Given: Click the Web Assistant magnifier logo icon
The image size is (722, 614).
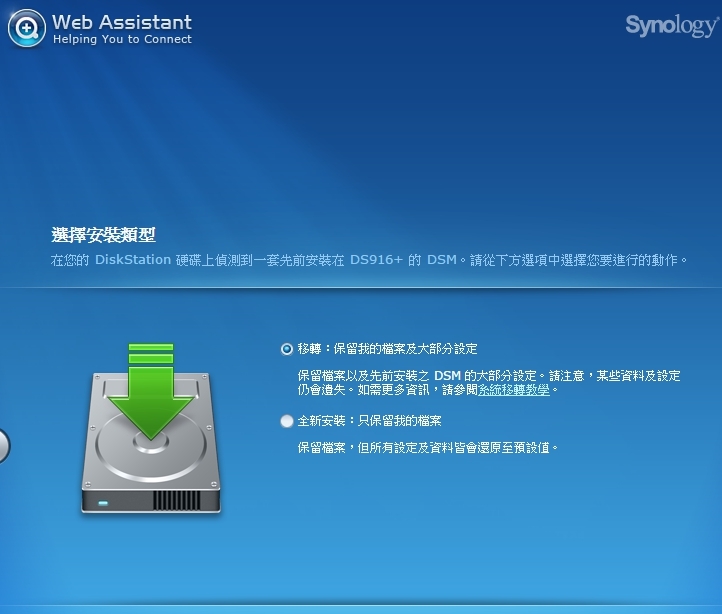Looking at the screenshot, I should (x=27, y=28).
